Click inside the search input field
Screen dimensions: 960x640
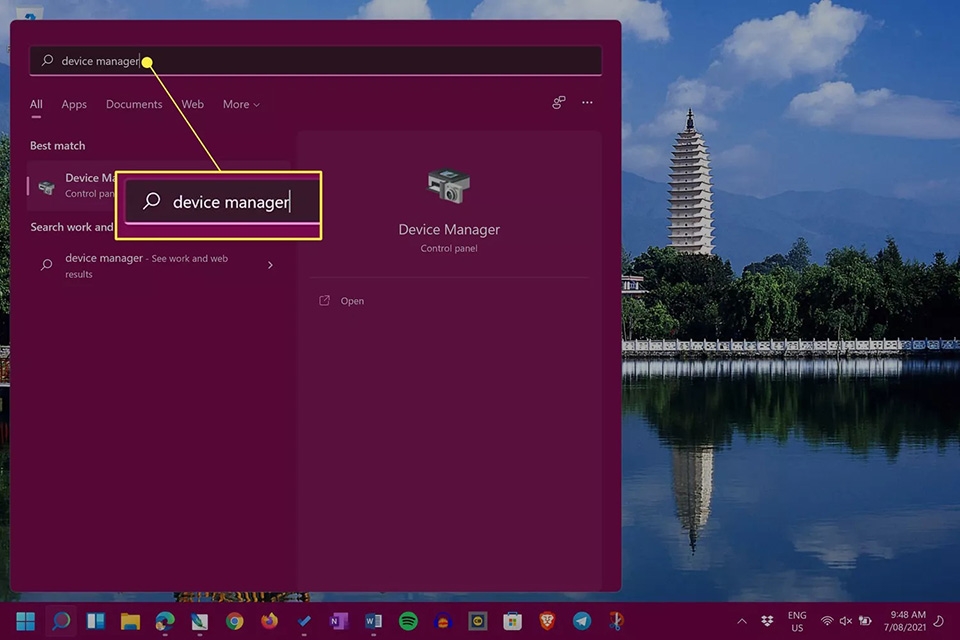300,61
